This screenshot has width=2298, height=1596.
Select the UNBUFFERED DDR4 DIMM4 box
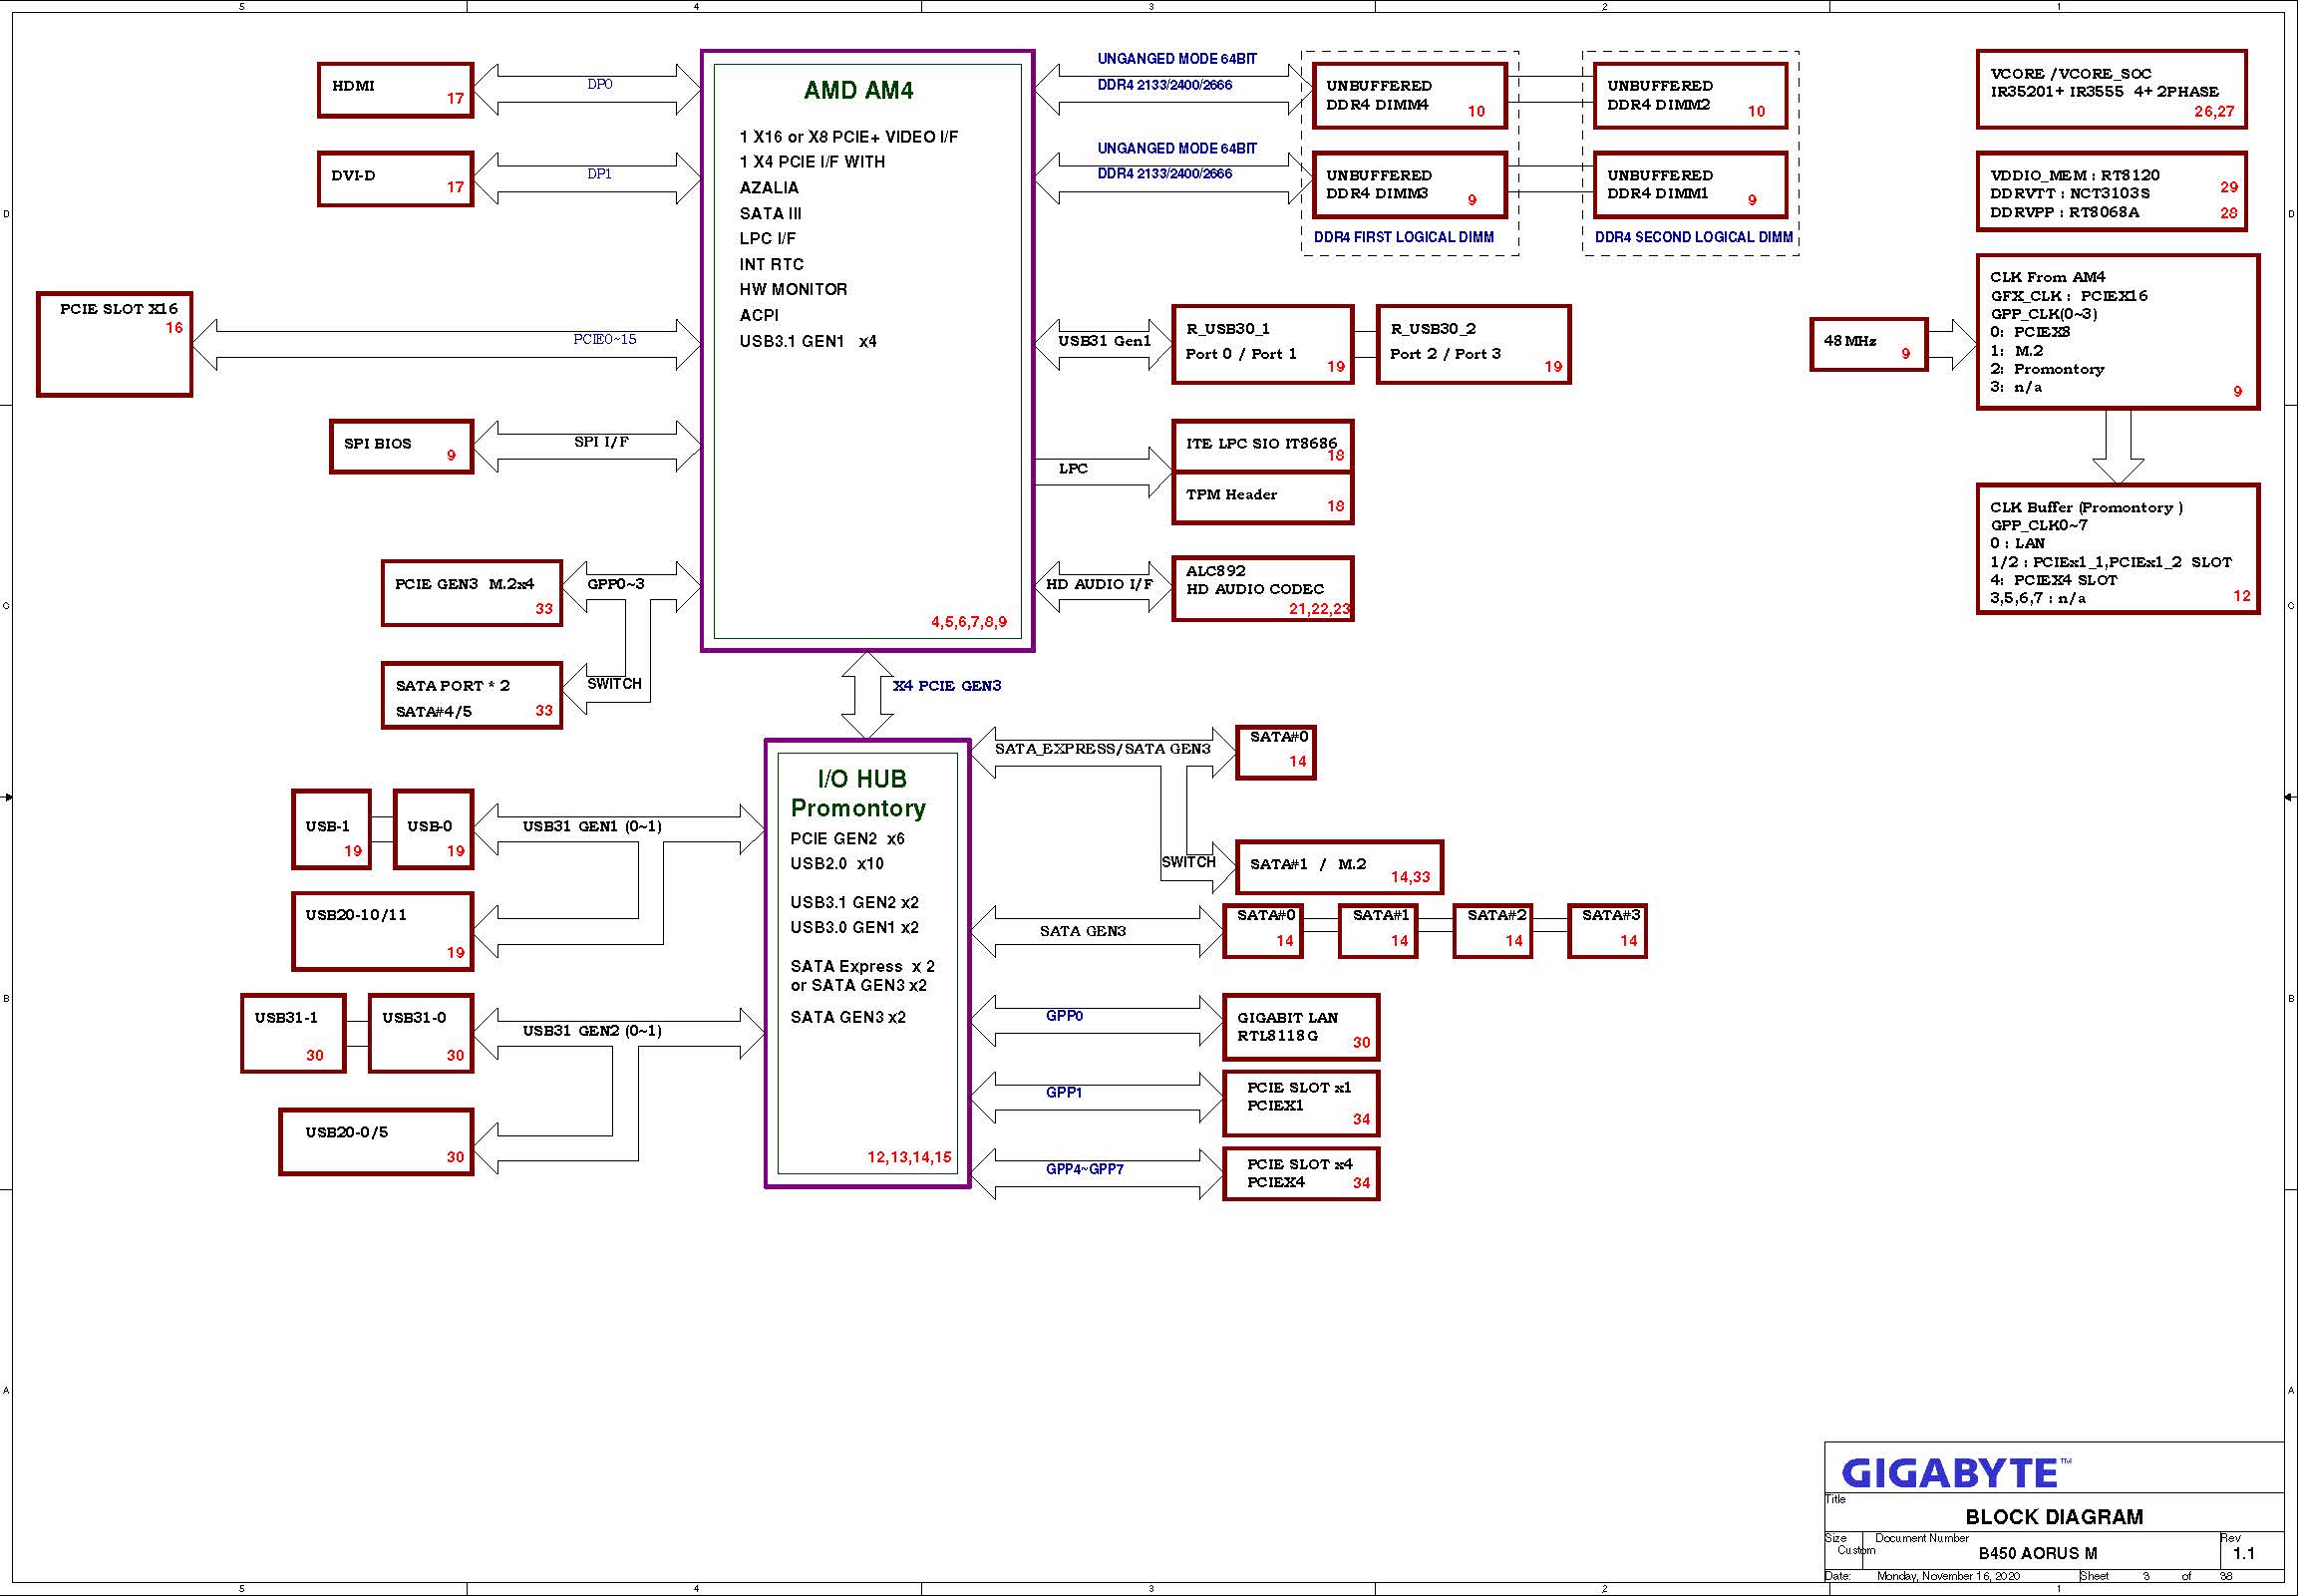[x=1409, y=96]
